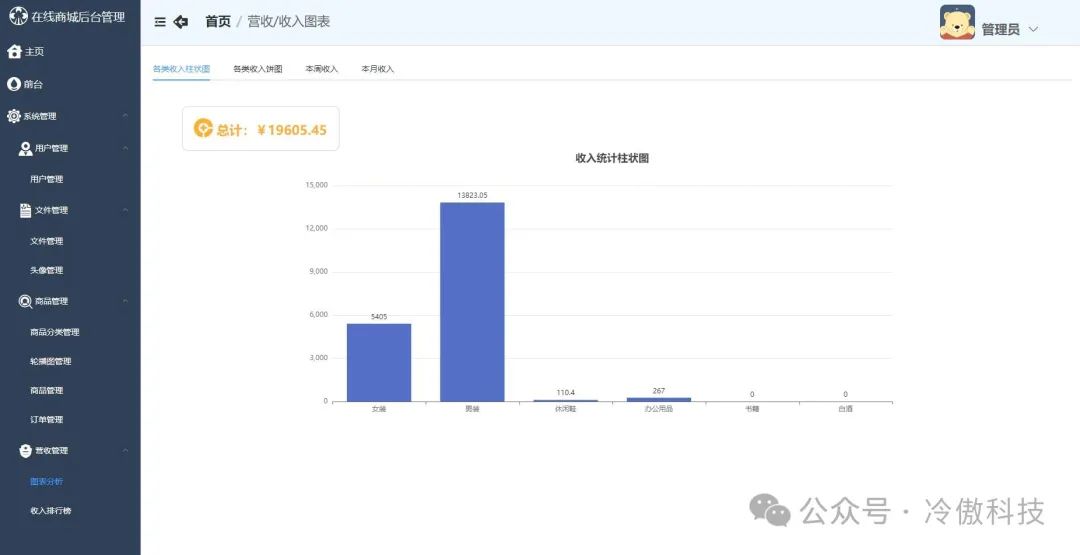
Task: Collapse the 商品管理 group chevron
Action: click(x=125, y=301)
